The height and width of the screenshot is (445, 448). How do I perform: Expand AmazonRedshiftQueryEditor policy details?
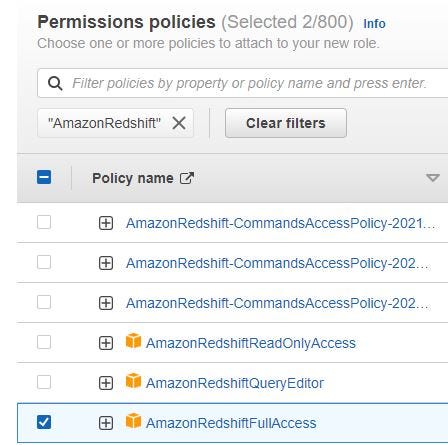pos(106,383)
